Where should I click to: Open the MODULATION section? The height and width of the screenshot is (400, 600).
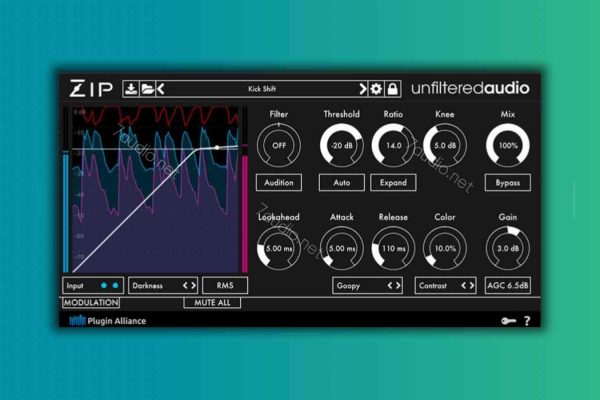(x=91, y=303)
